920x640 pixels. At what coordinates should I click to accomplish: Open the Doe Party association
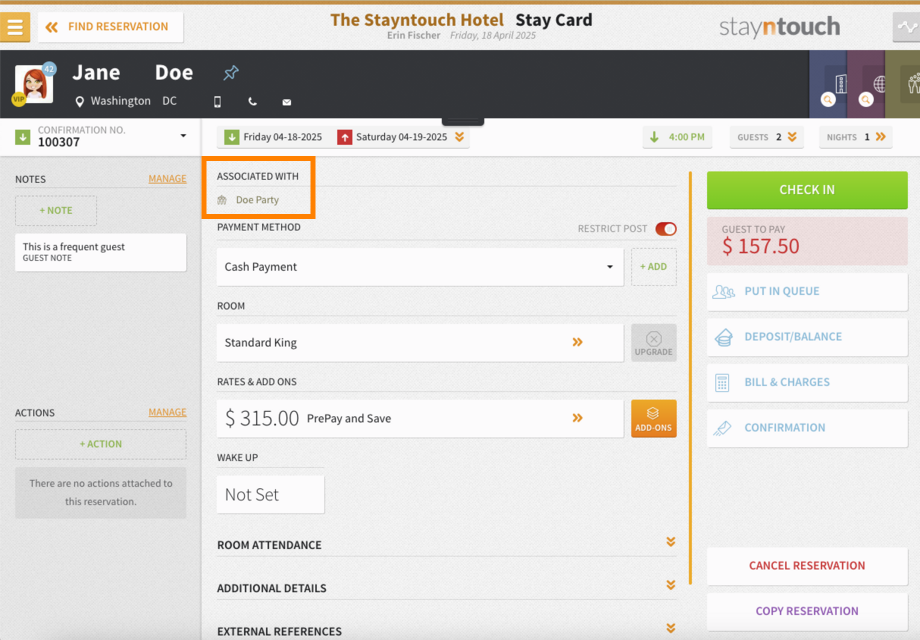257,200
